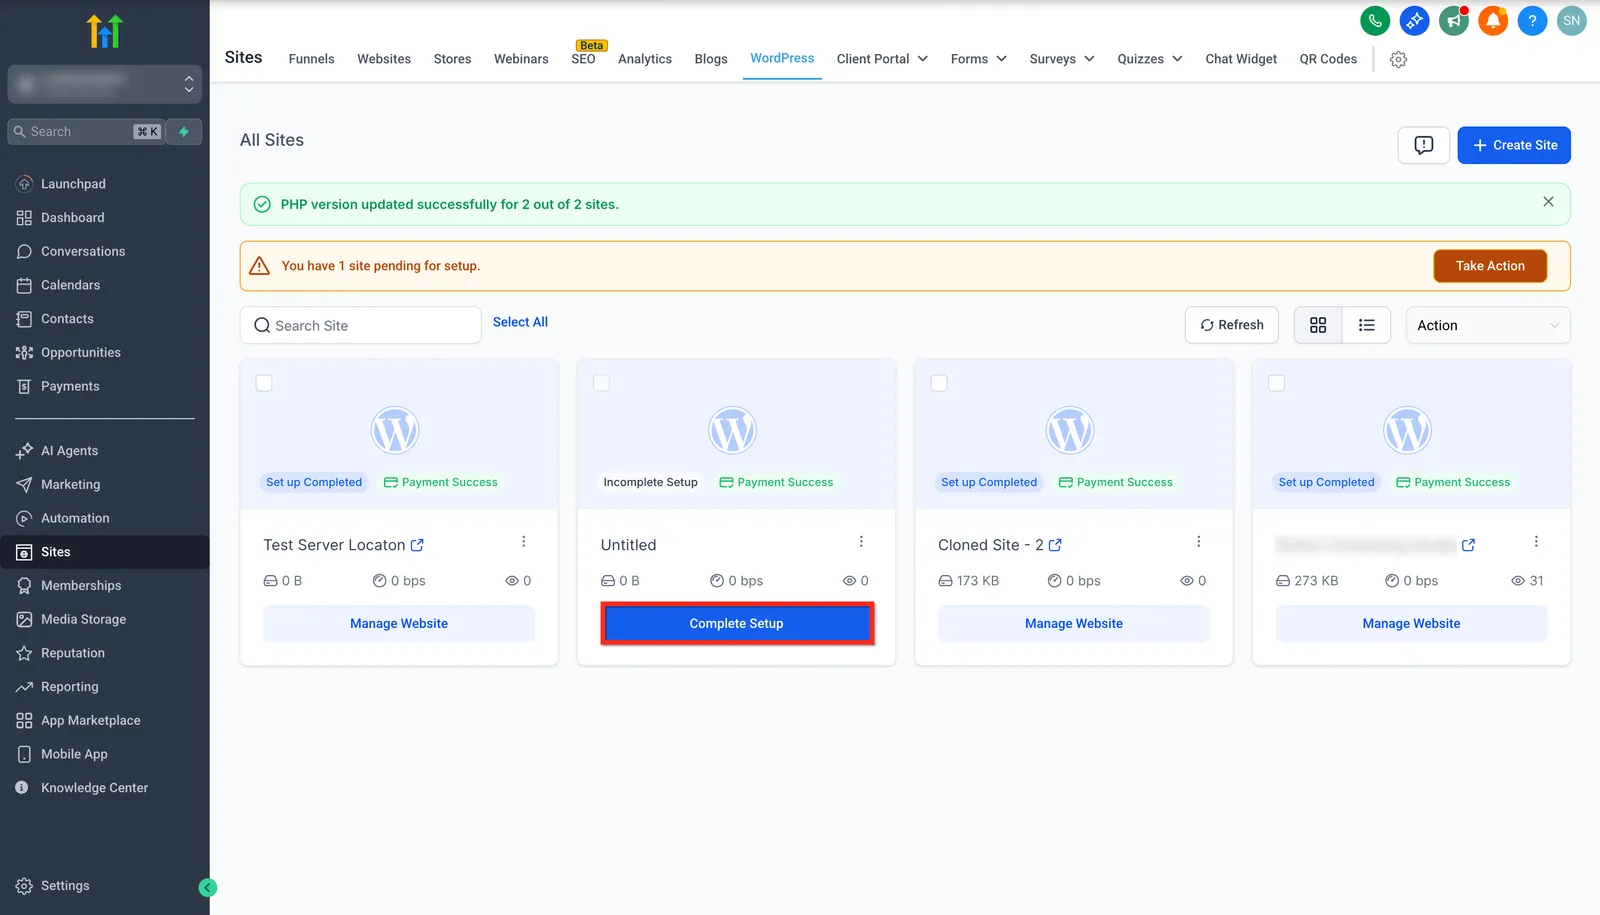This screenshot has width=1600, height=915.
Task: Switch to list view layout icon
Action: [1366, 325]
